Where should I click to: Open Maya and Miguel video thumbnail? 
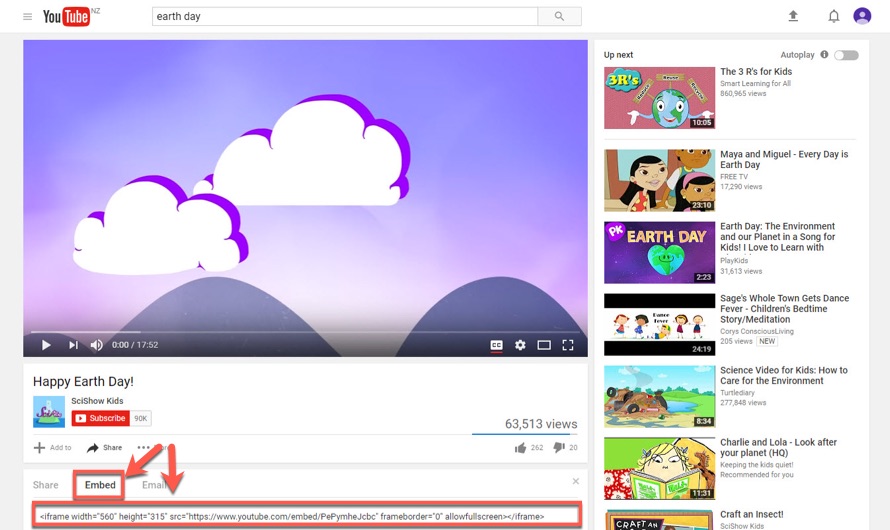[x=660, y=180]
